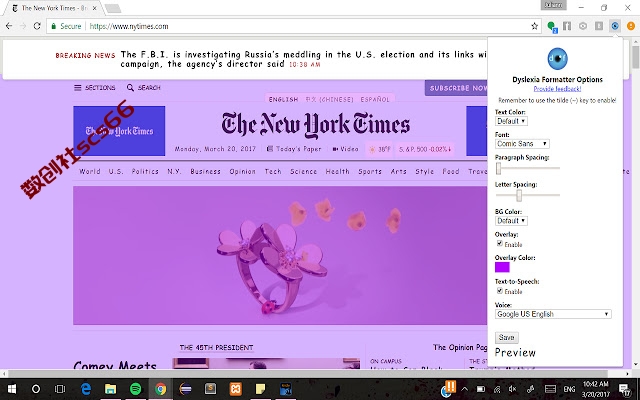
Task: Click the dyslexia formatter eye logo
Action: click(557, 59)
